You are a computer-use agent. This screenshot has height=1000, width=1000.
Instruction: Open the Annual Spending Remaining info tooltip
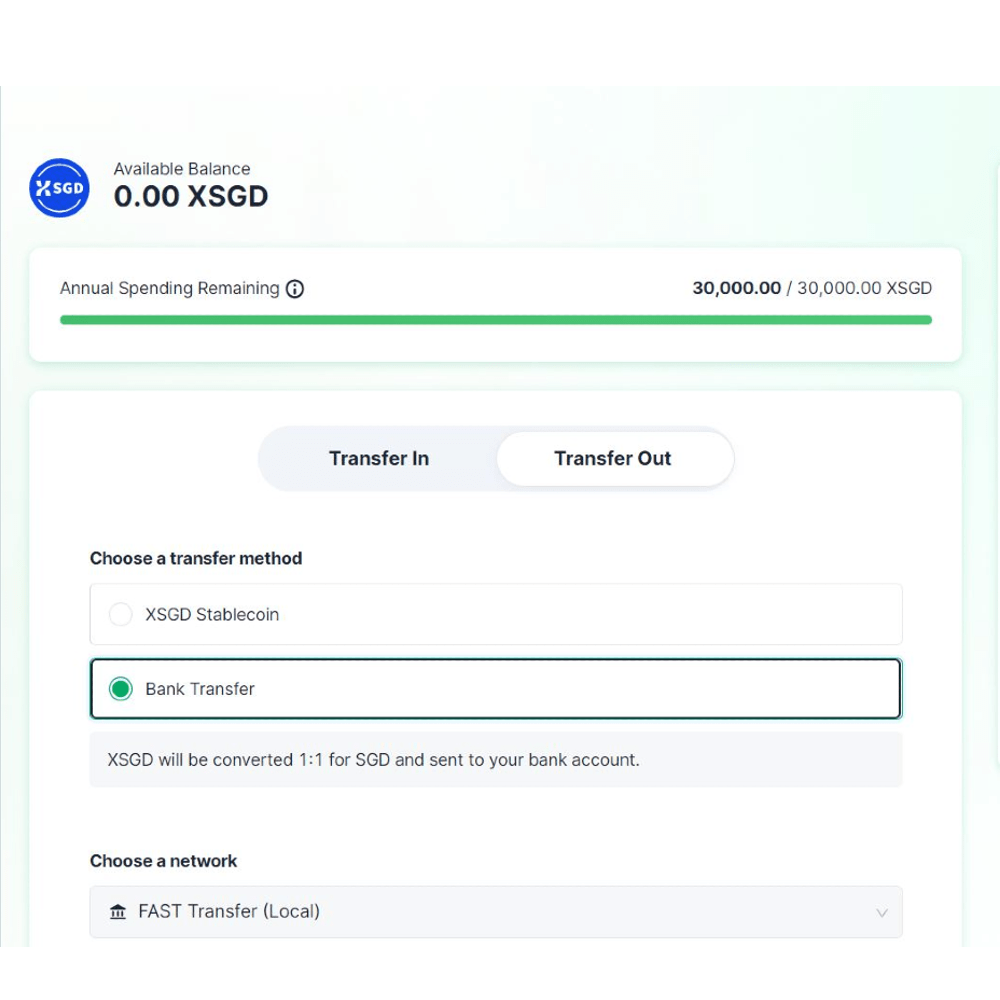[x=295, y=288]
